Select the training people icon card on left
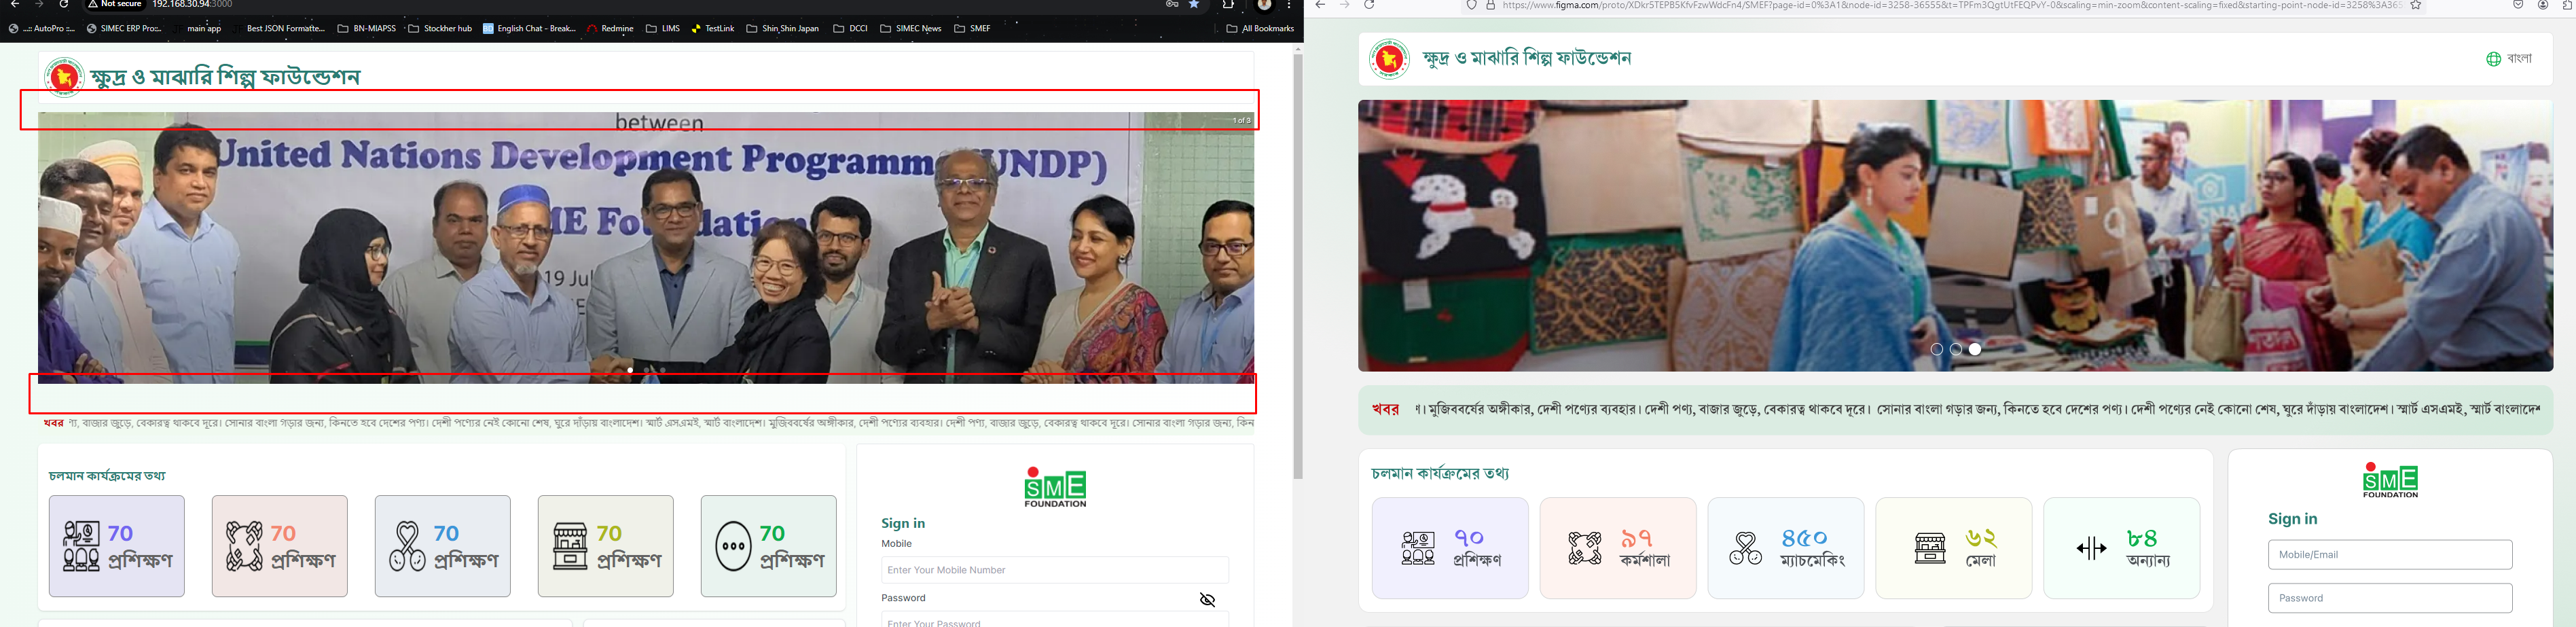Image resolution: width=2576 pixels, height=627 pixels. coord(116,546)
